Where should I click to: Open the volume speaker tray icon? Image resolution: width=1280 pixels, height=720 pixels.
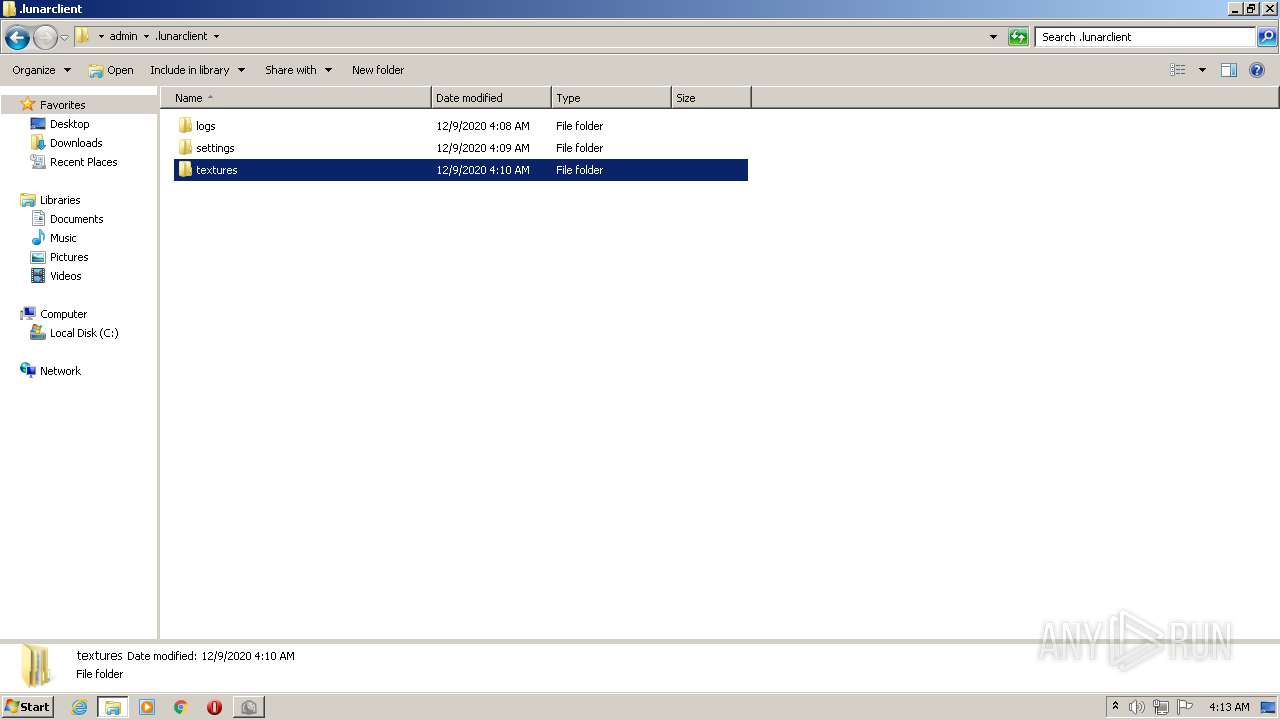pos(1137,707)
